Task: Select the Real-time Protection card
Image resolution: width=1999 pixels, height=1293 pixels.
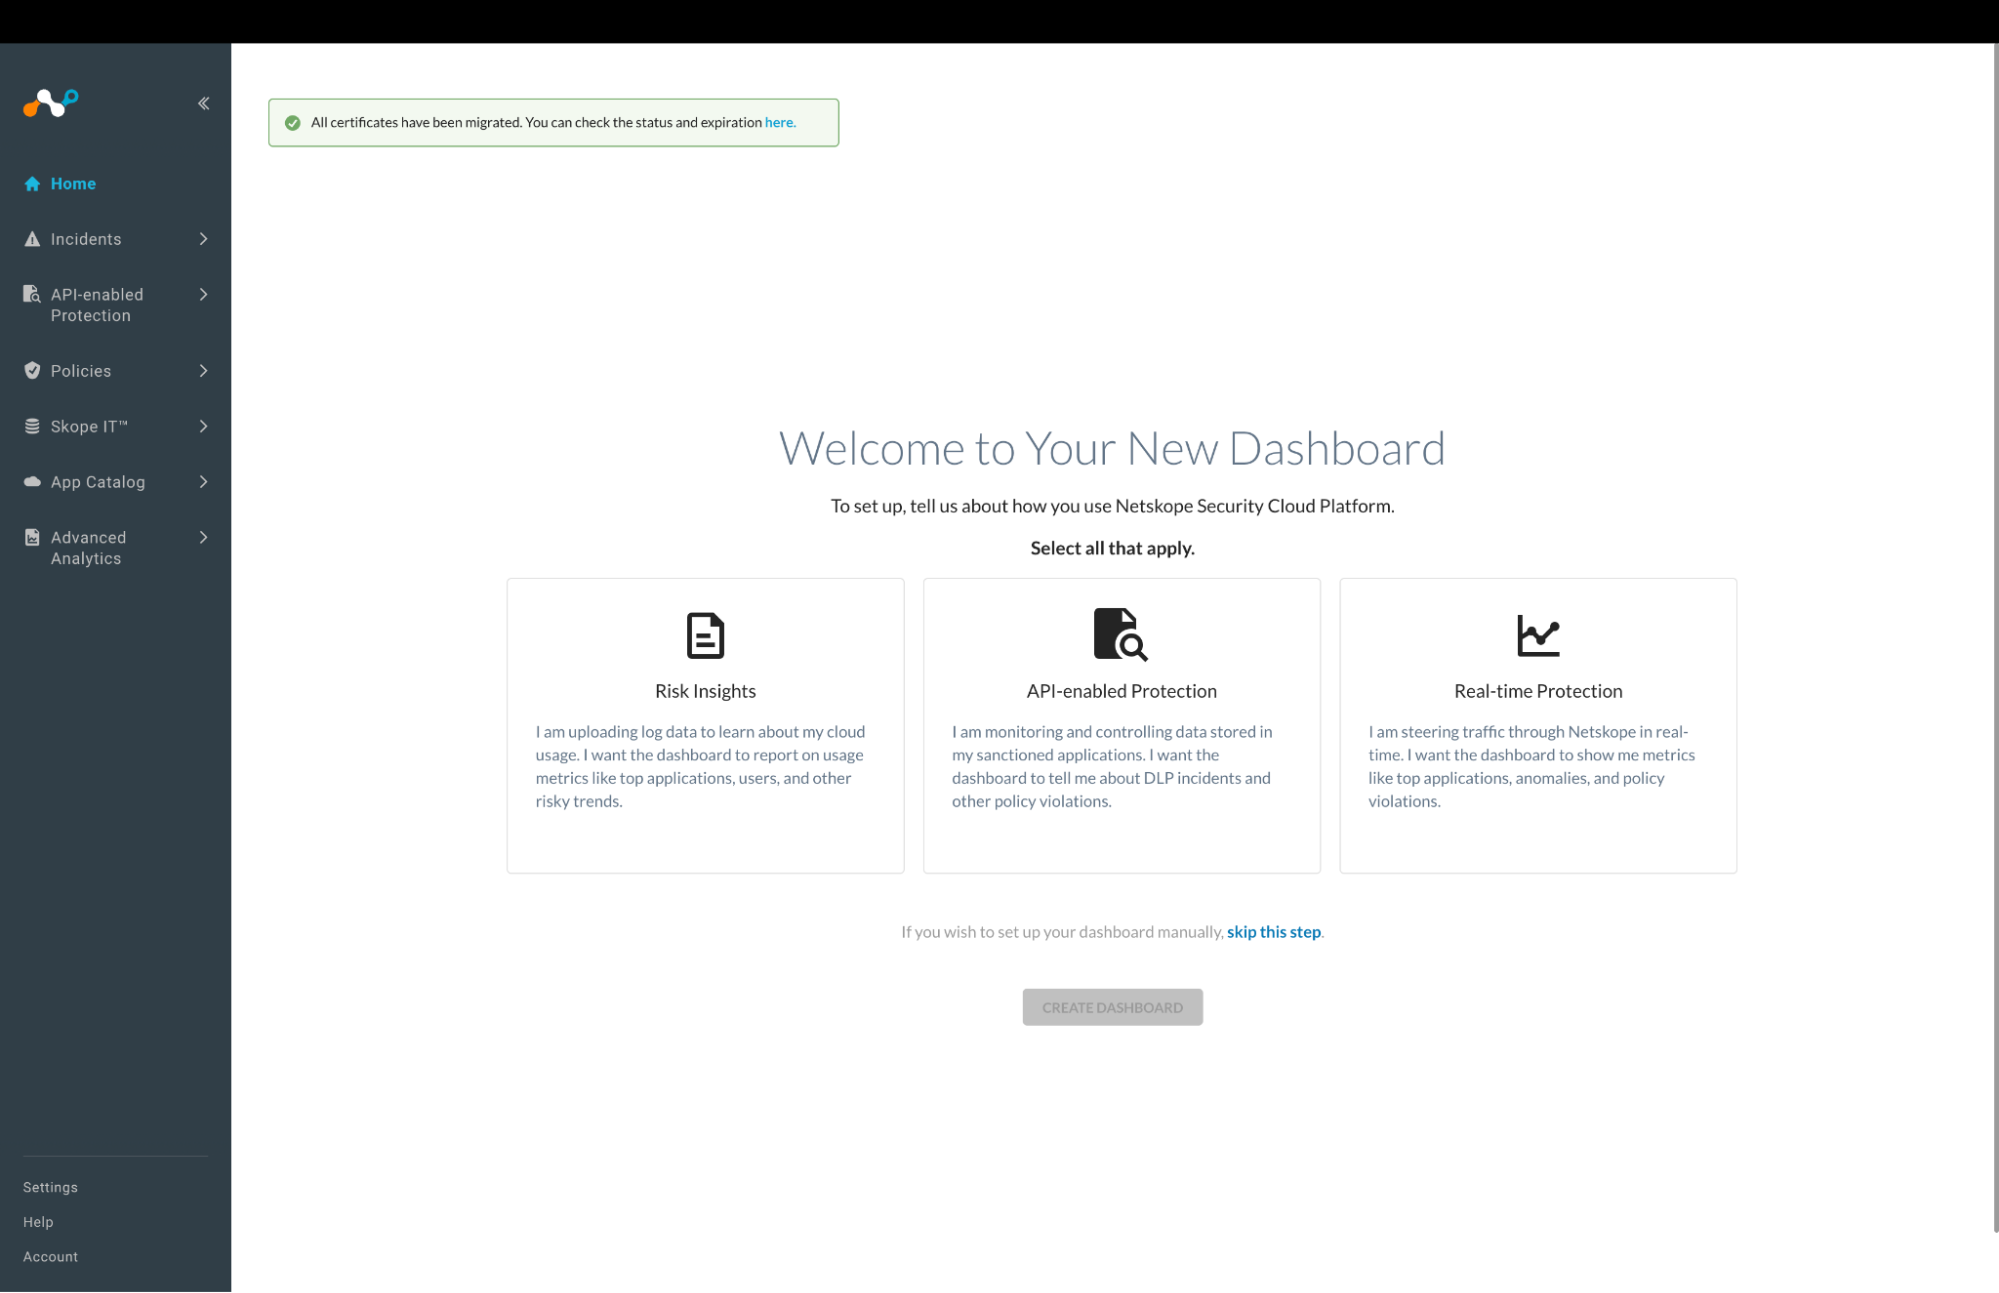Action: pos(1538,726)
